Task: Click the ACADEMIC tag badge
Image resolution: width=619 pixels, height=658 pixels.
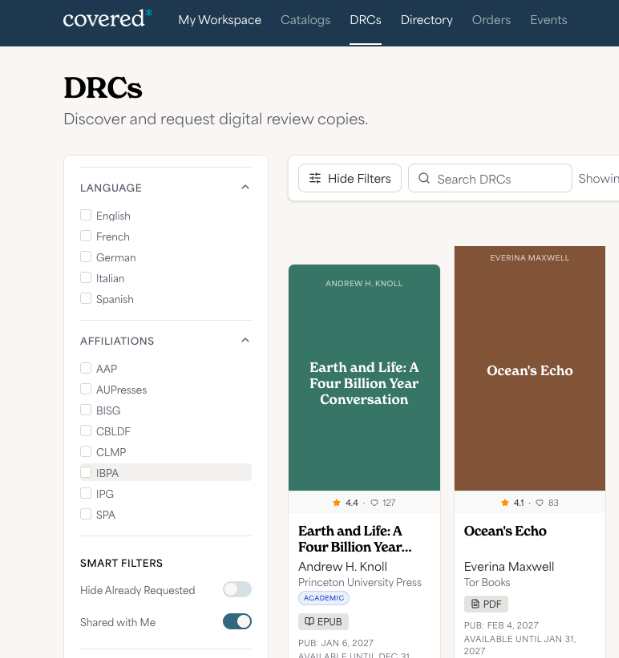Action: pyautogui.click(x=324, y=598)
